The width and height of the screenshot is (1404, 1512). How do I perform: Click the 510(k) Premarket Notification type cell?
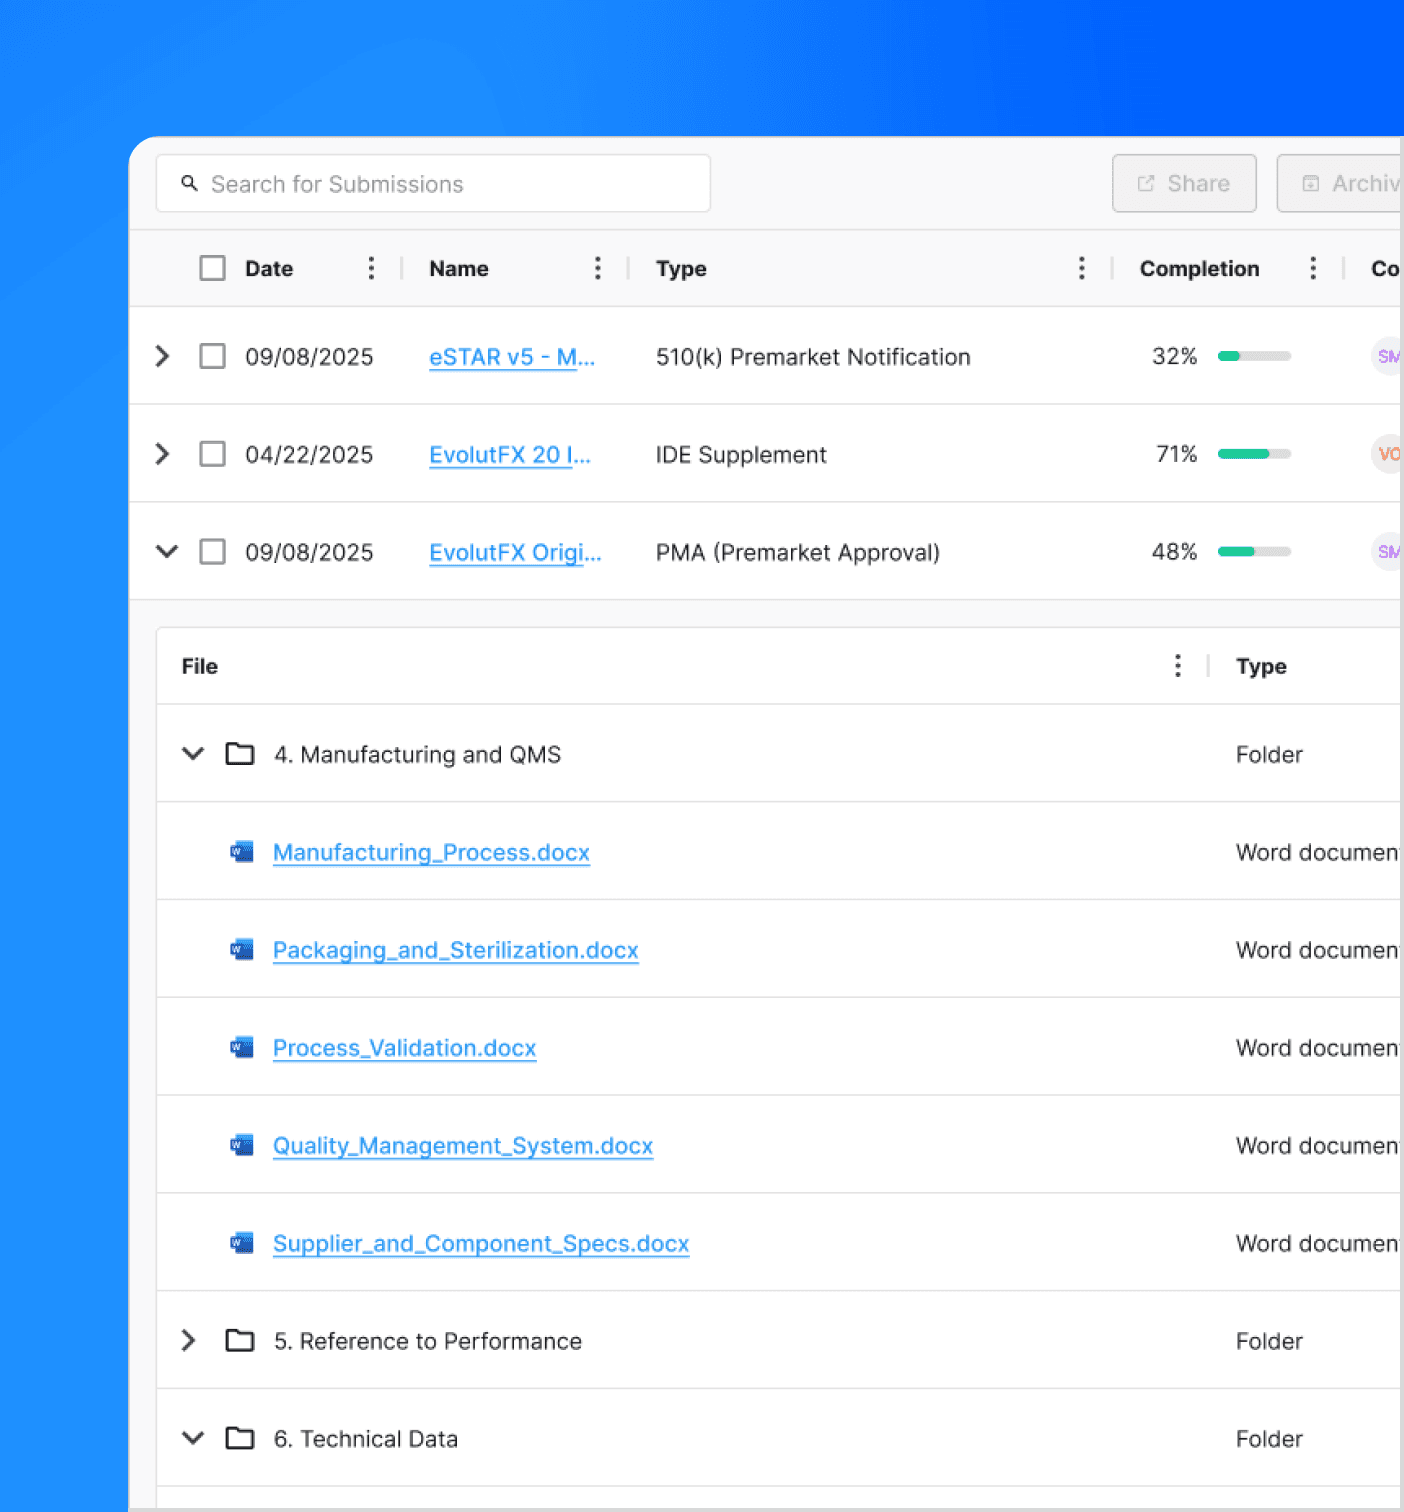(813, 357)
